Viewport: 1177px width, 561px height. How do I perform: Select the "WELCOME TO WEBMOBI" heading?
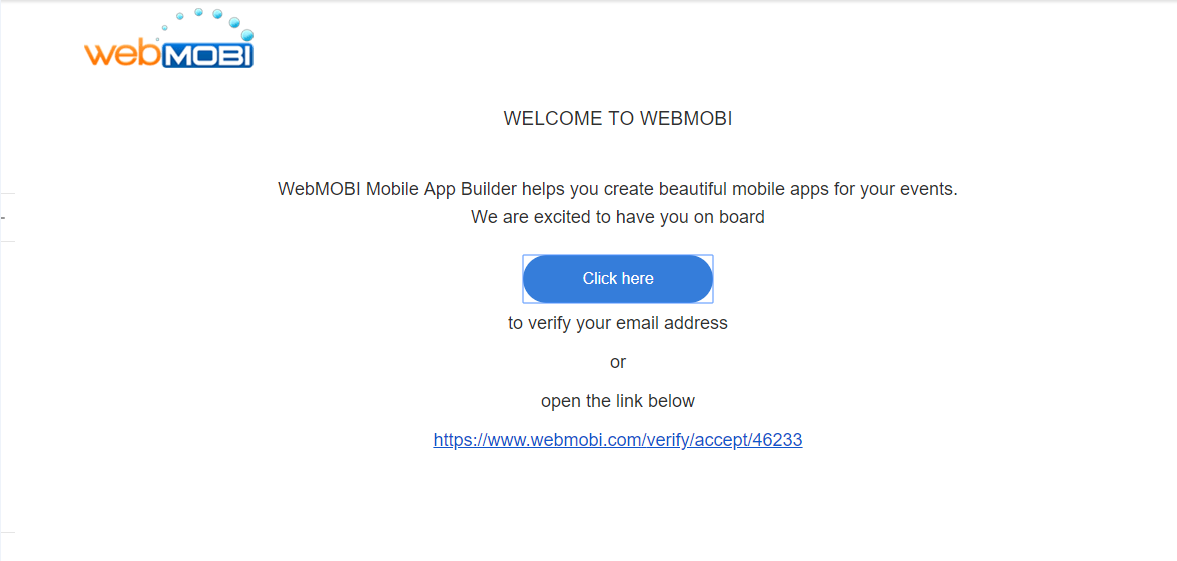tap(618, 119)
